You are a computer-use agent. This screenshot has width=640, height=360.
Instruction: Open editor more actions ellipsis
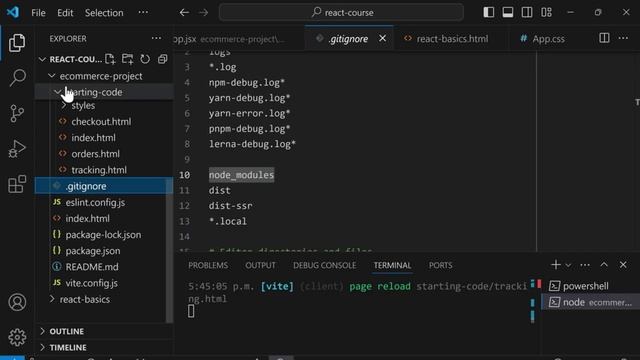coord(623,38)
